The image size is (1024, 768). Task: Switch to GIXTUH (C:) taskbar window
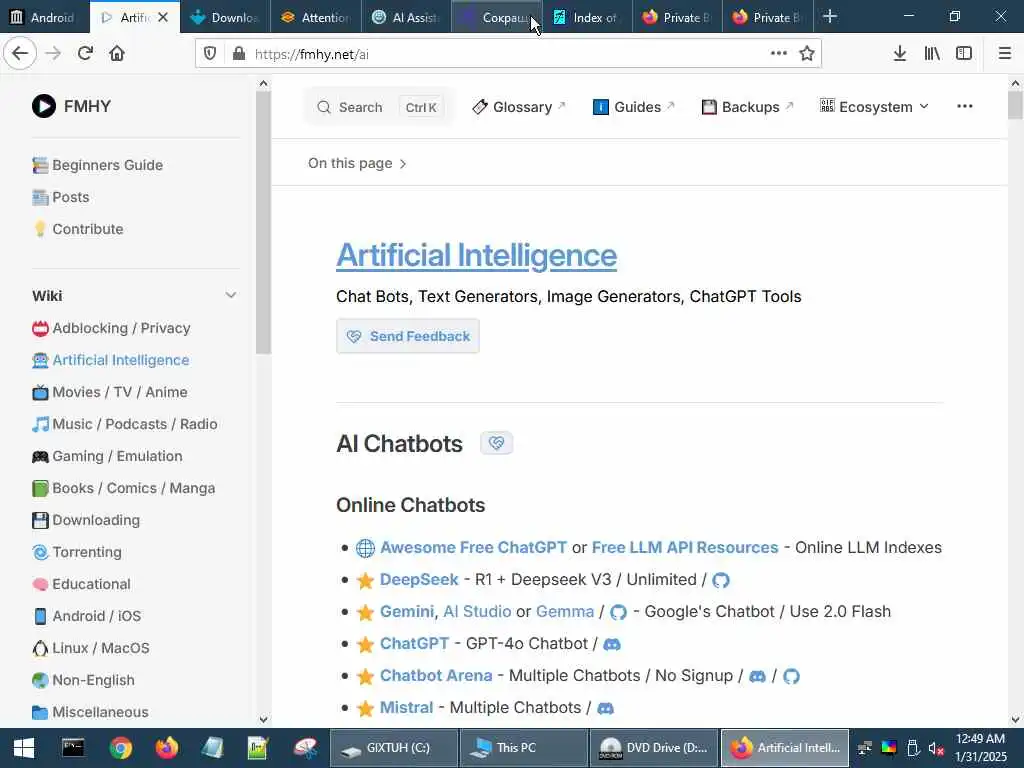394,748
